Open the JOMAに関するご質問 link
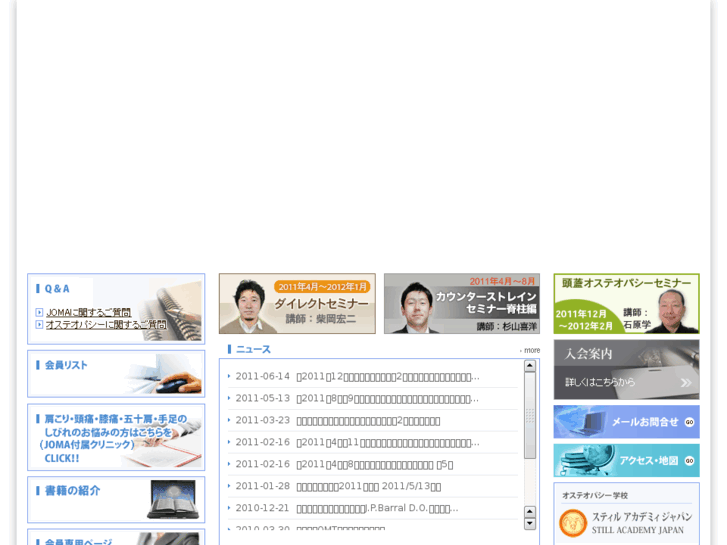The image size is (727, 545). pos(89,313)
